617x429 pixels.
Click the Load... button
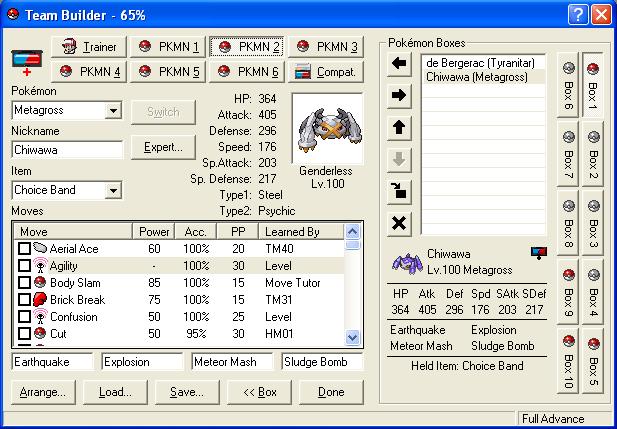(115, 392)
